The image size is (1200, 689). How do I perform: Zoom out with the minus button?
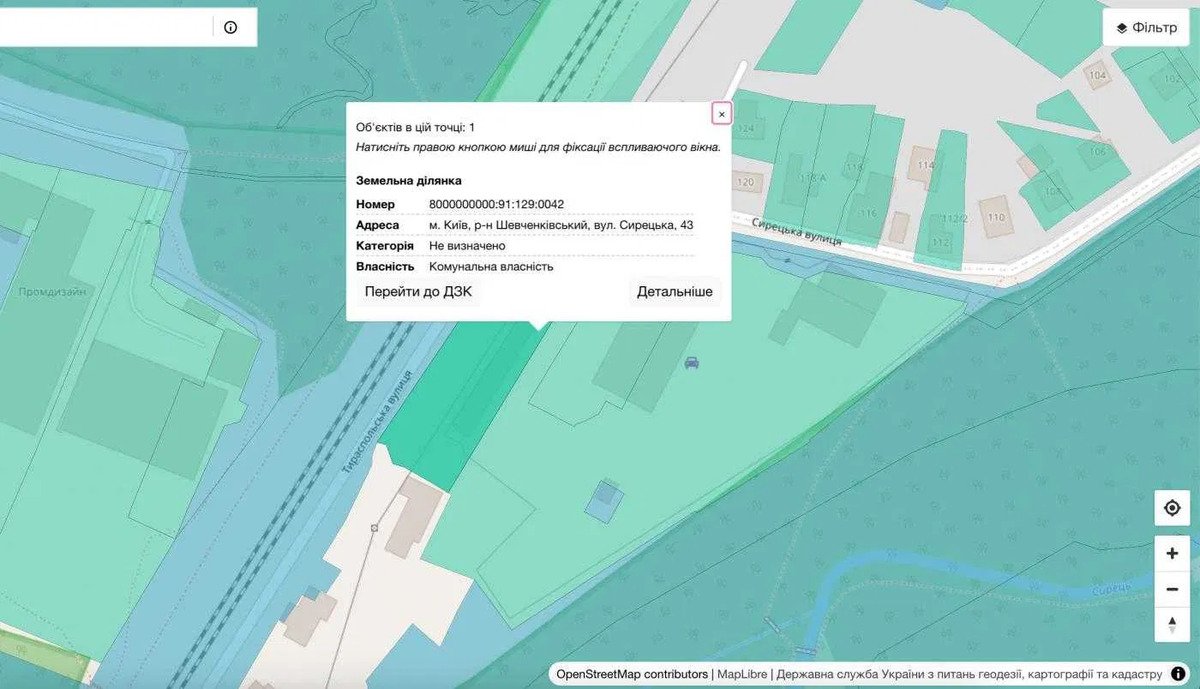[x=1172, y=589]
